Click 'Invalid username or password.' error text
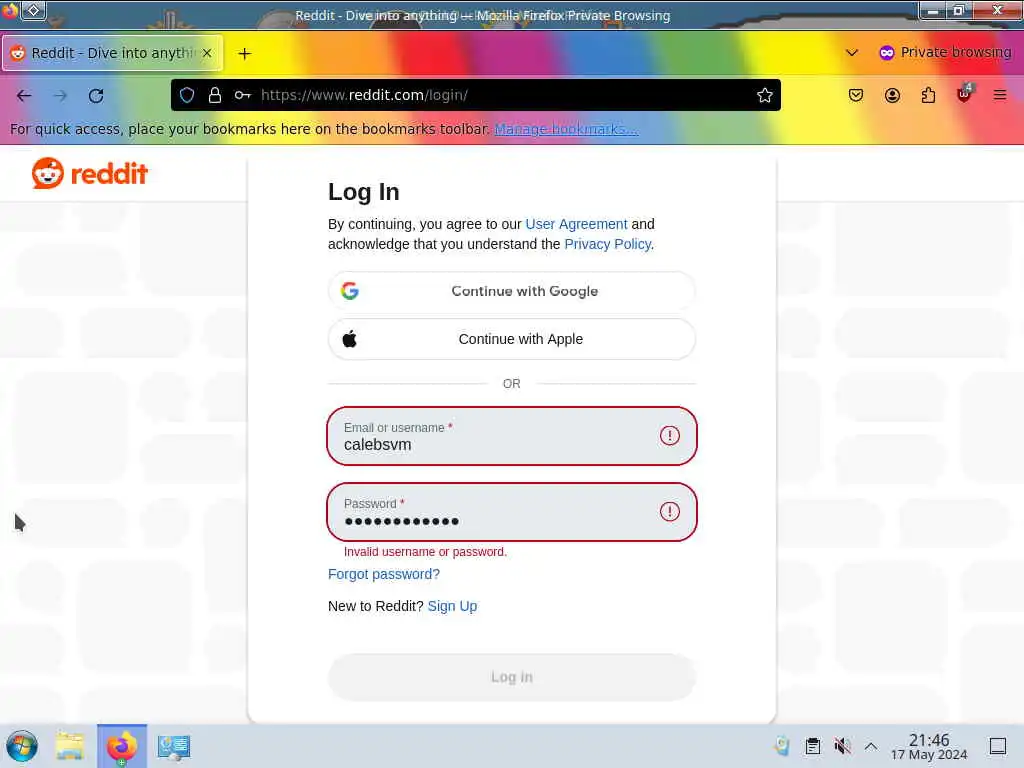Image resolution: width=1024 pixels, height=768 pixels. pos(425,552)
